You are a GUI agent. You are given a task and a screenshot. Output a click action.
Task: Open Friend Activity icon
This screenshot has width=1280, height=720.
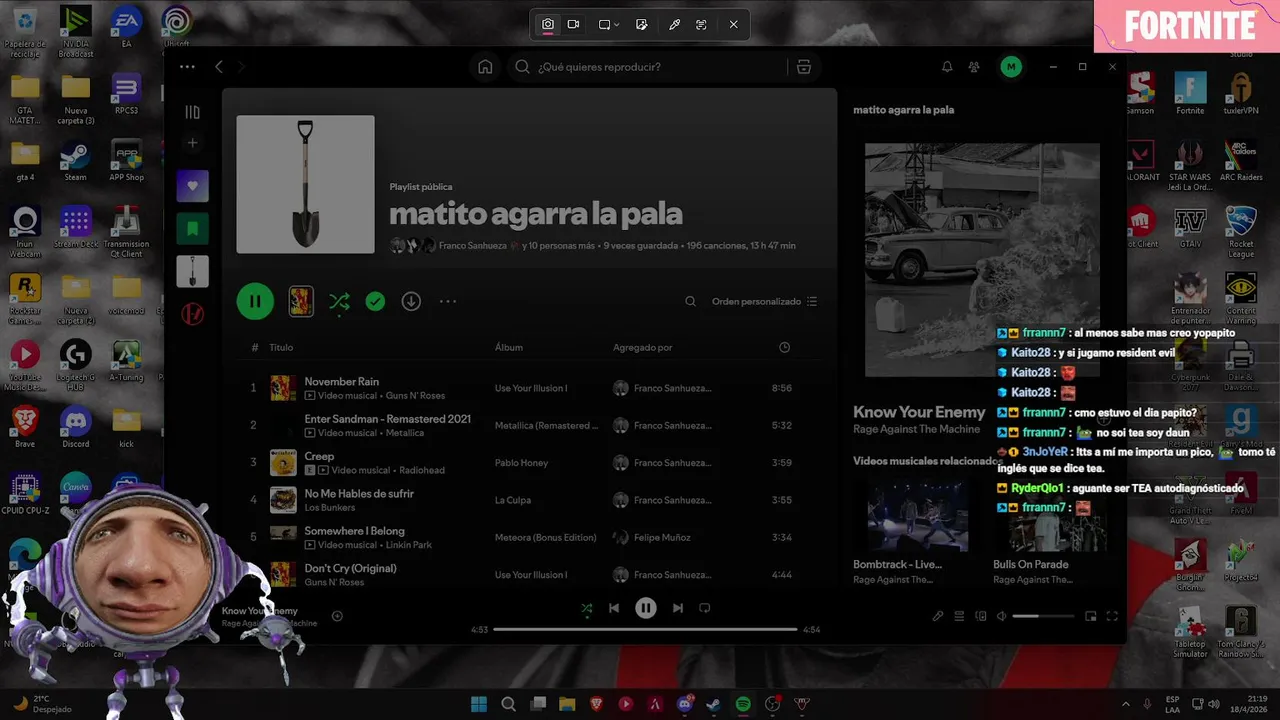pyautogui.click(x=974, y=67)
